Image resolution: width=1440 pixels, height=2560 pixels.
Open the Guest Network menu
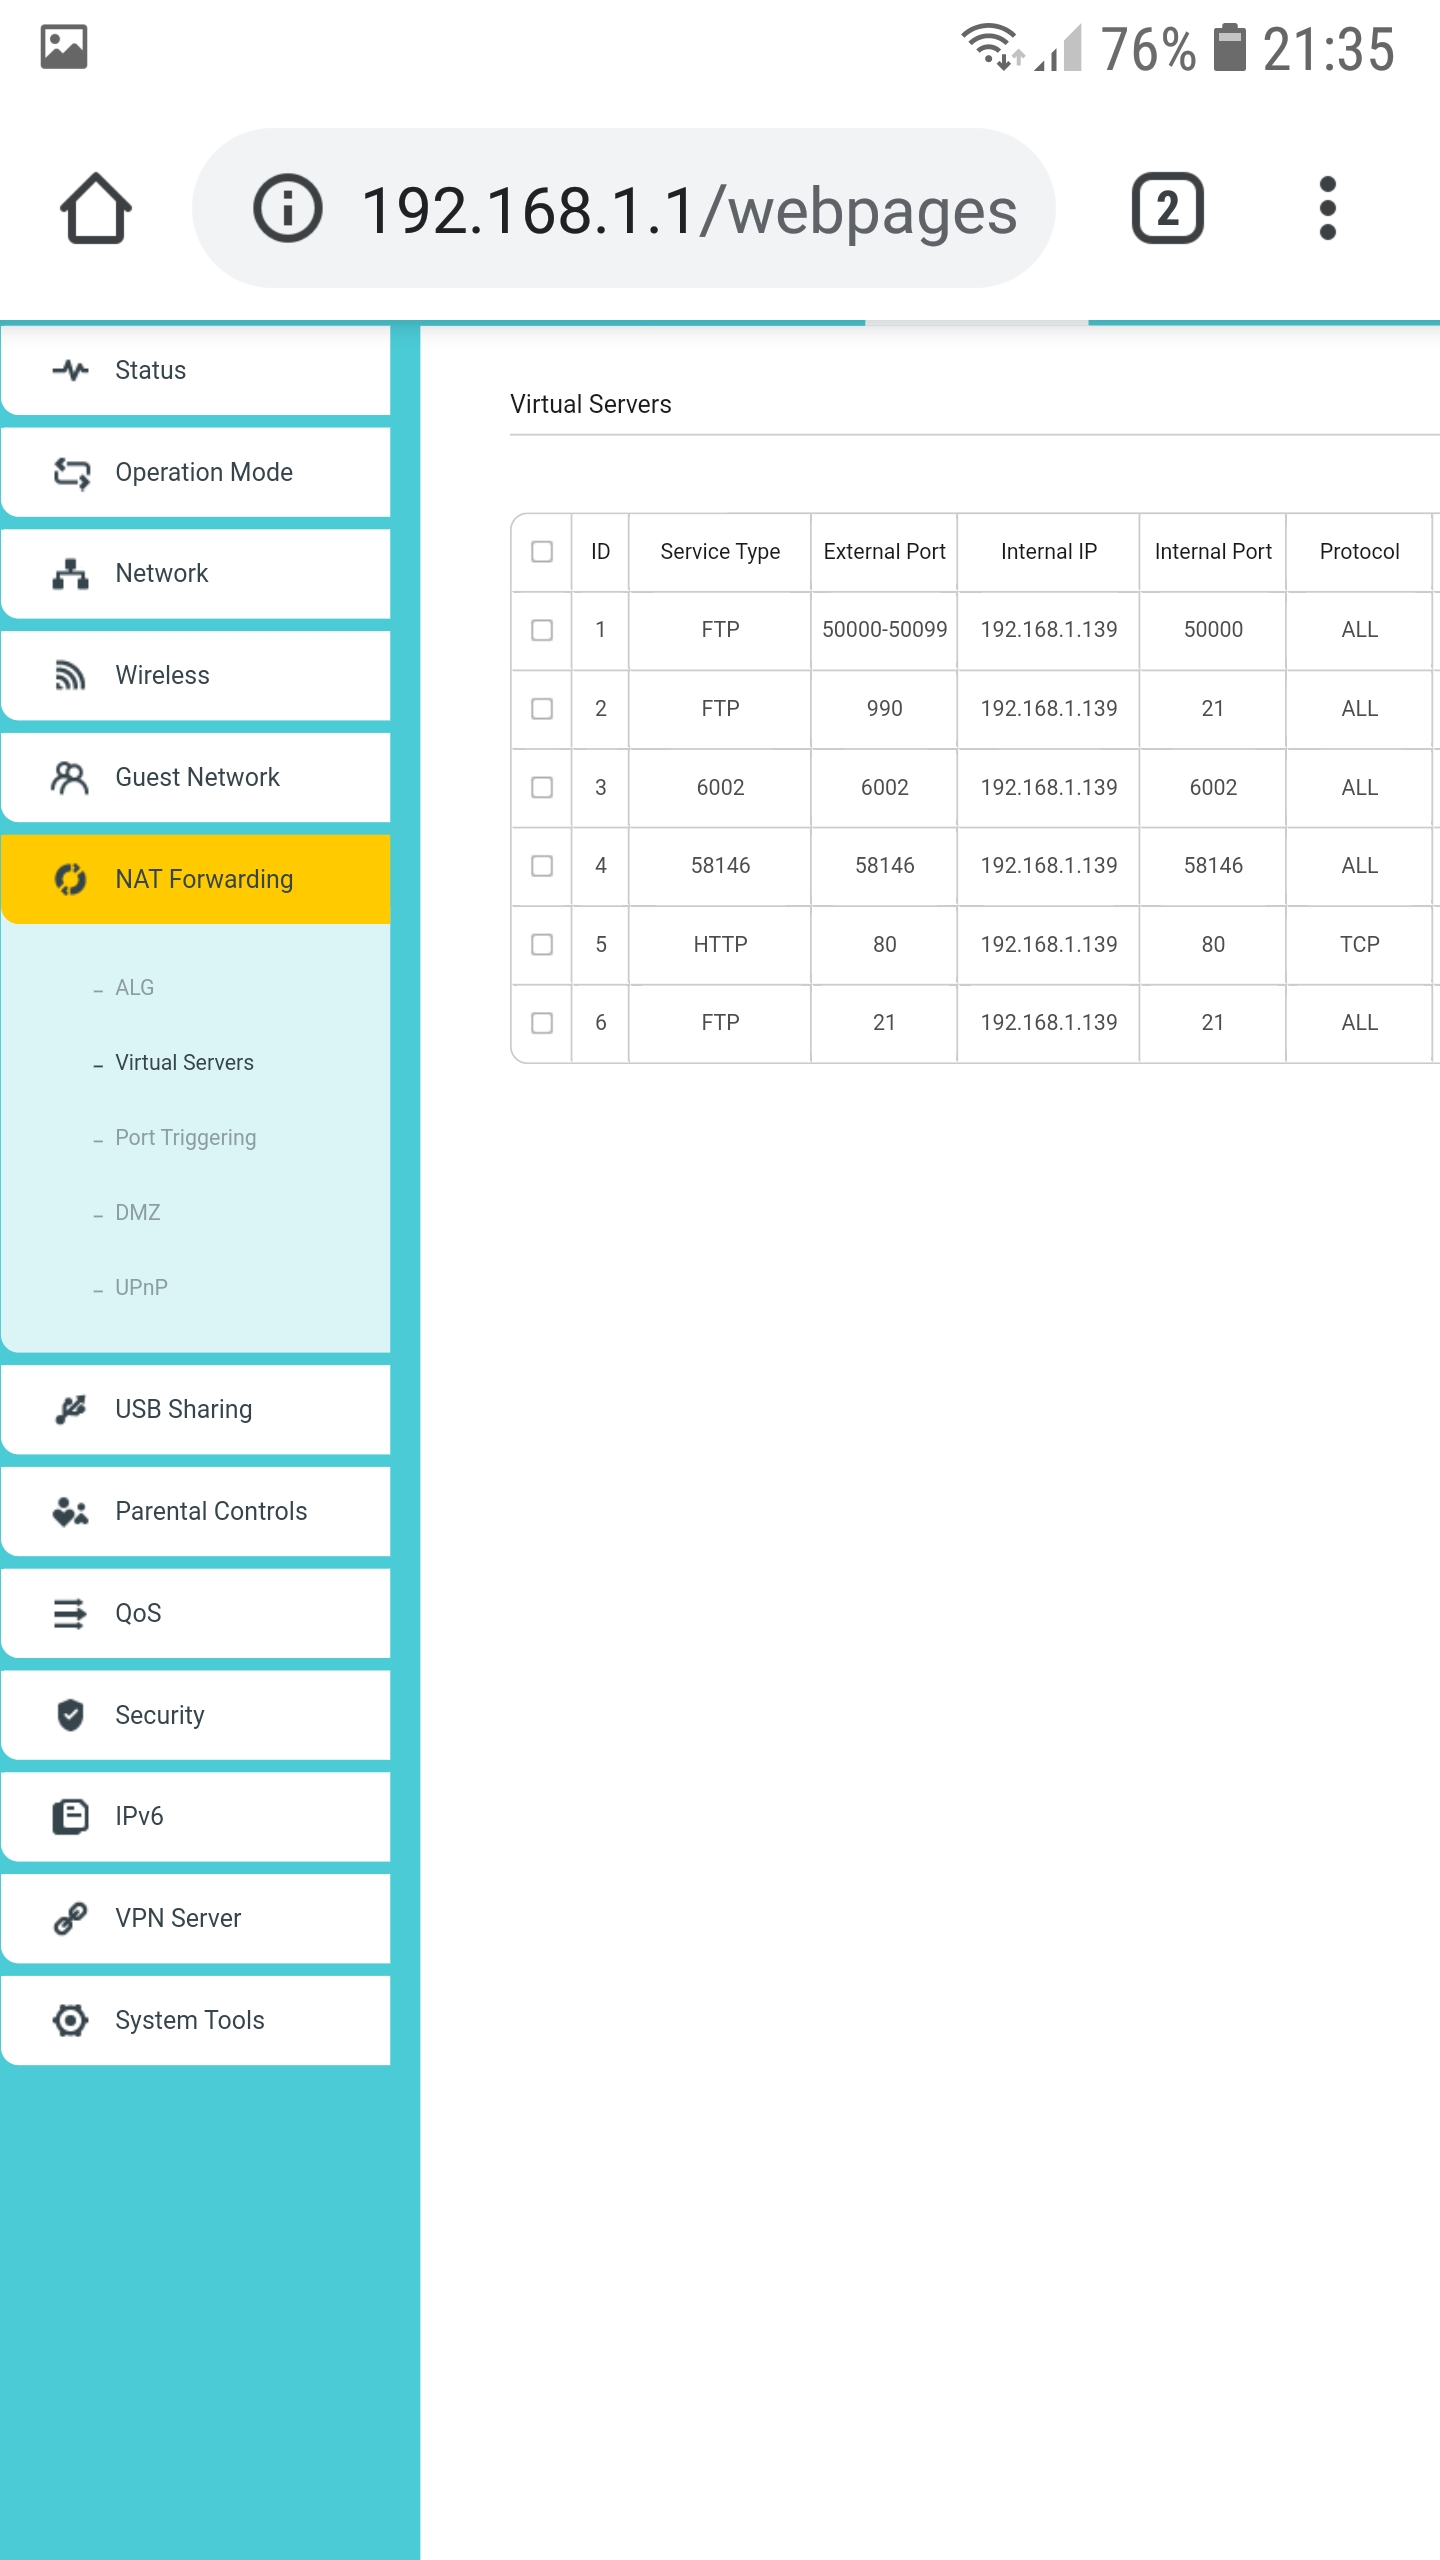click(196, 777)
